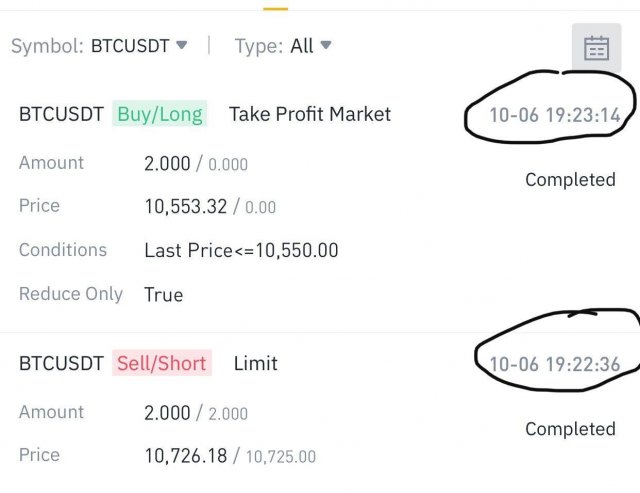Open the calendar date filter

point(596,47)
